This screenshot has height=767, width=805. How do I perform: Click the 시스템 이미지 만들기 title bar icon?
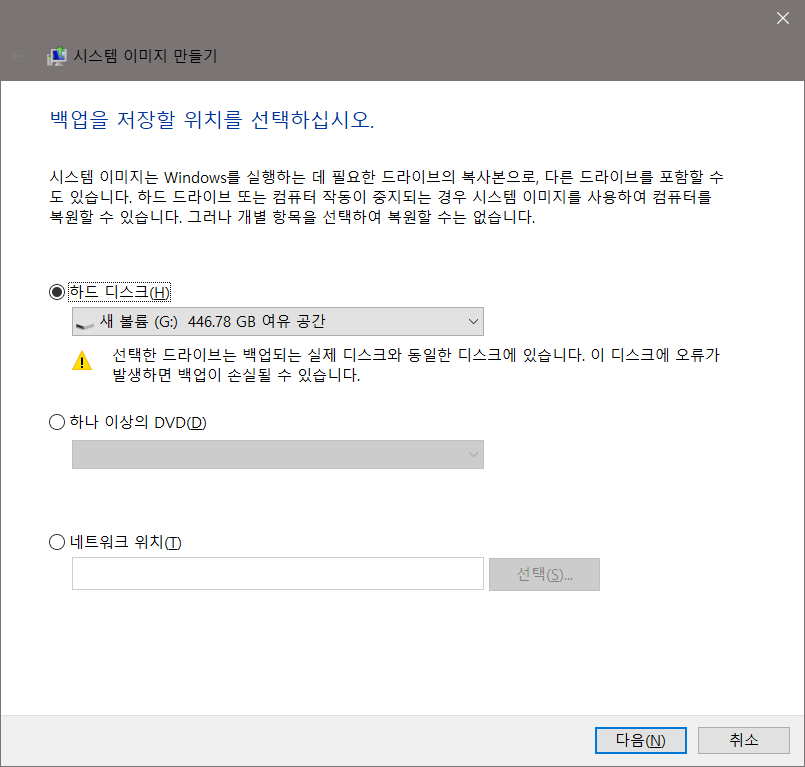pos(57,56)
